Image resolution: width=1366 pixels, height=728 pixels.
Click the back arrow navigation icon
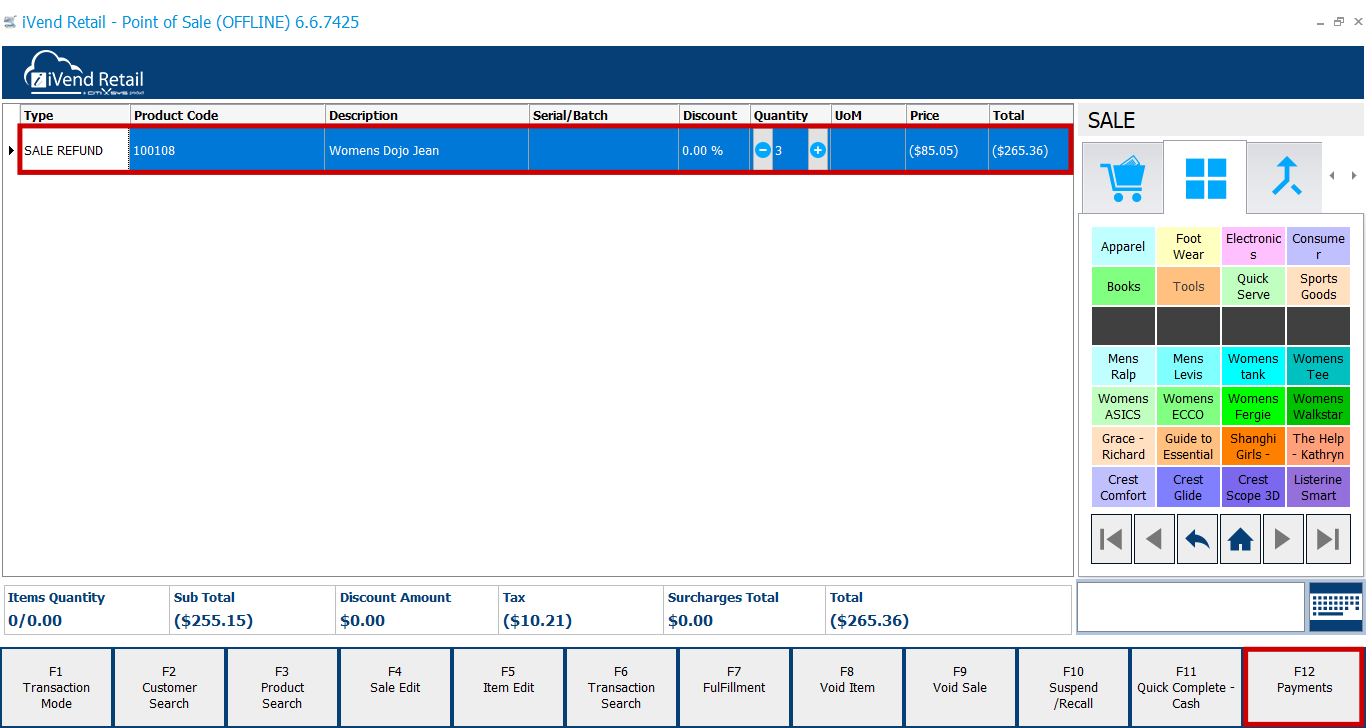pyautogui.click(x=1197, y=540)
